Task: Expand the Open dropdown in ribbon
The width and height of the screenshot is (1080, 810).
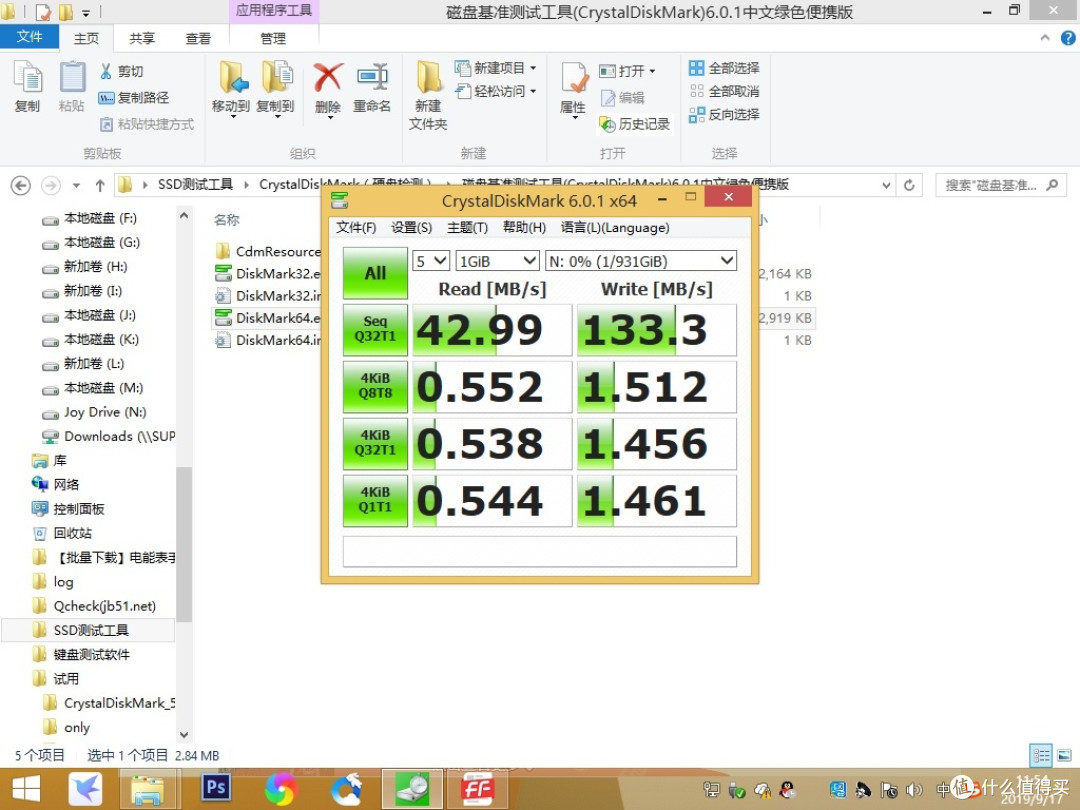Action: pyautogui.click(x=652, y=71)
